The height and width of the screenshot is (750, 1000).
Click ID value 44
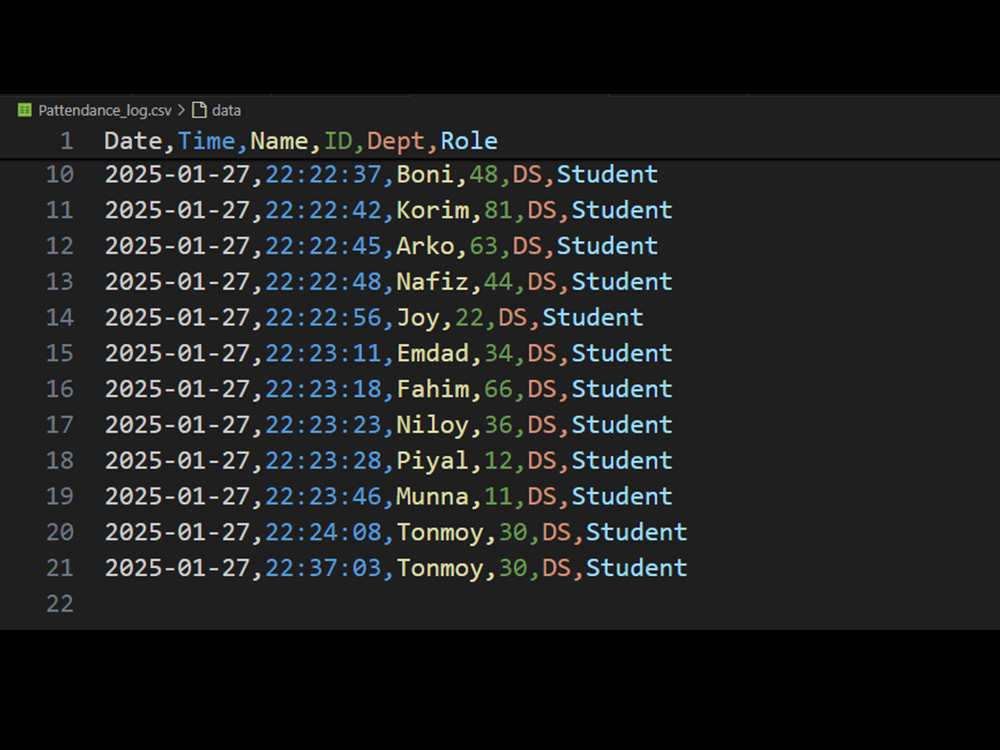(498, 281)
